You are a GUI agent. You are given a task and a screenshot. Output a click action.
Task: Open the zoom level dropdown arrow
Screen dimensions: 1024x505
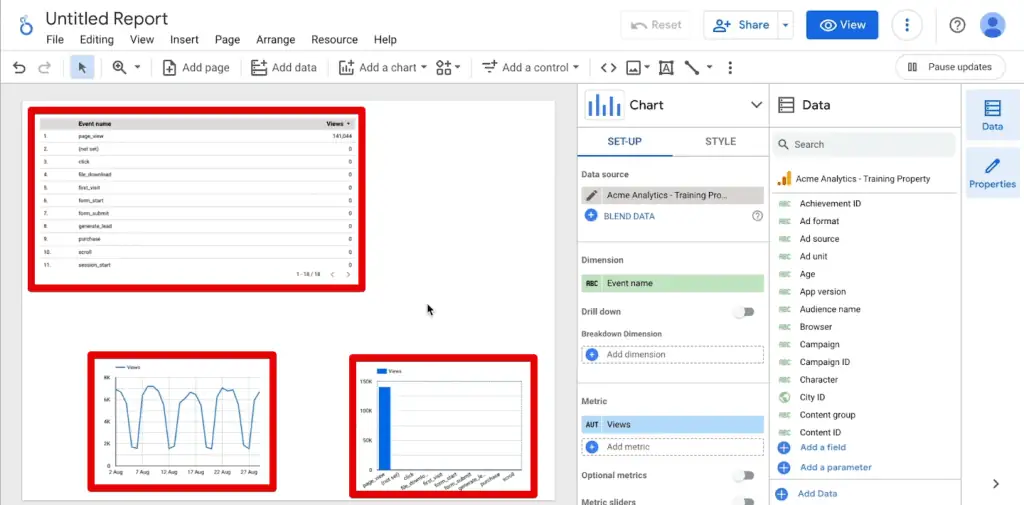[137, 67]
